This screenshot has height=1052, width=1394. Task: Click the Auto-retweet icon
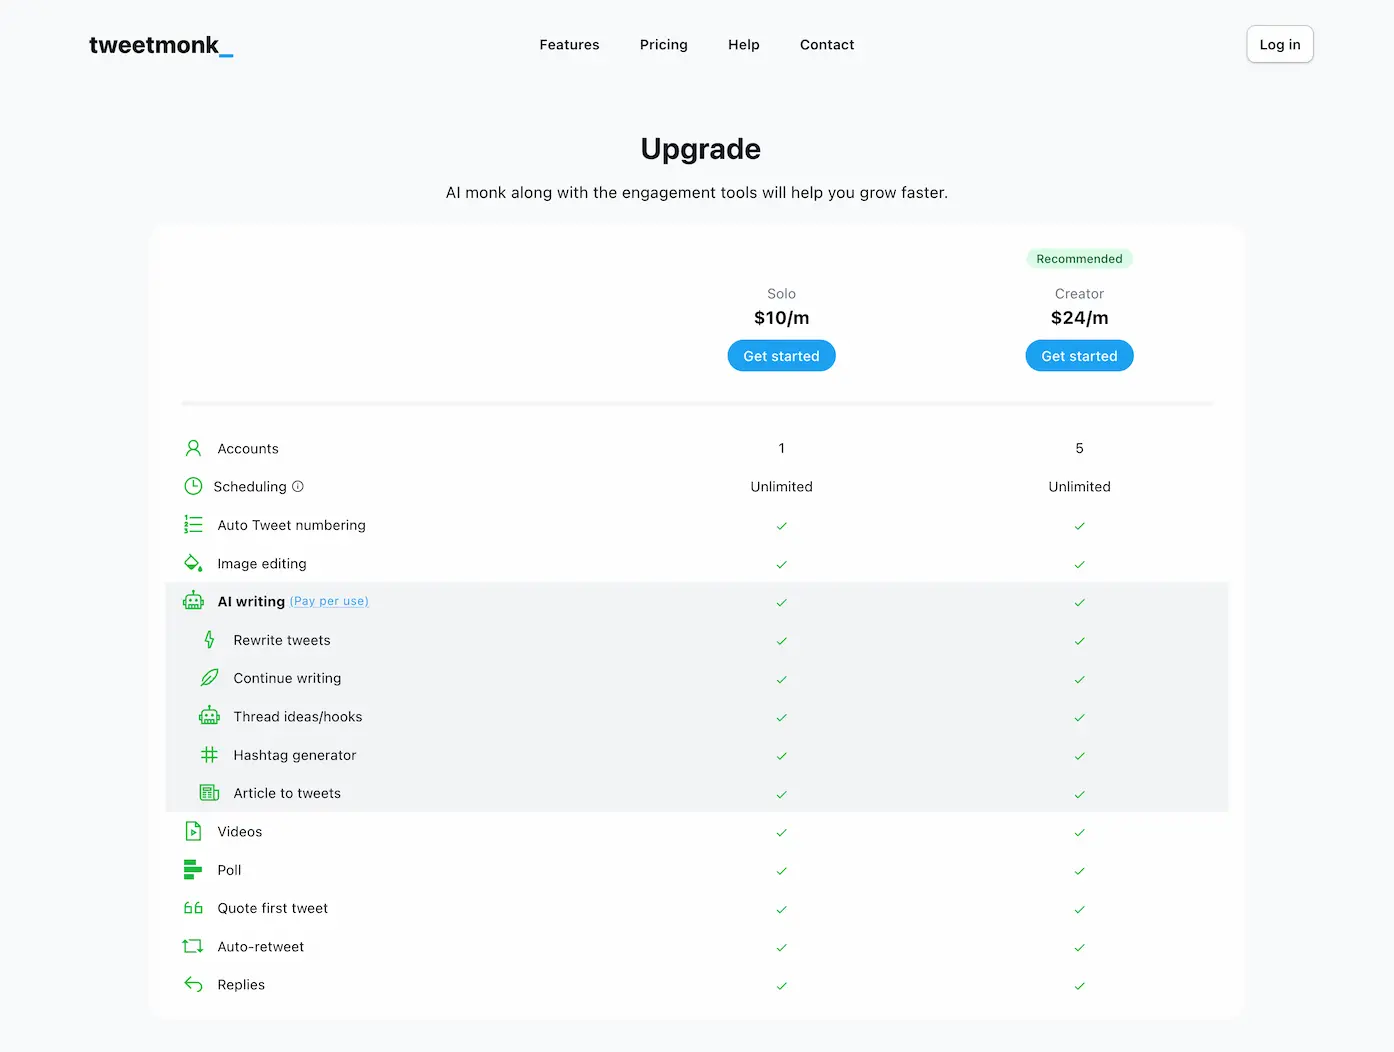(x=193, y=946)
